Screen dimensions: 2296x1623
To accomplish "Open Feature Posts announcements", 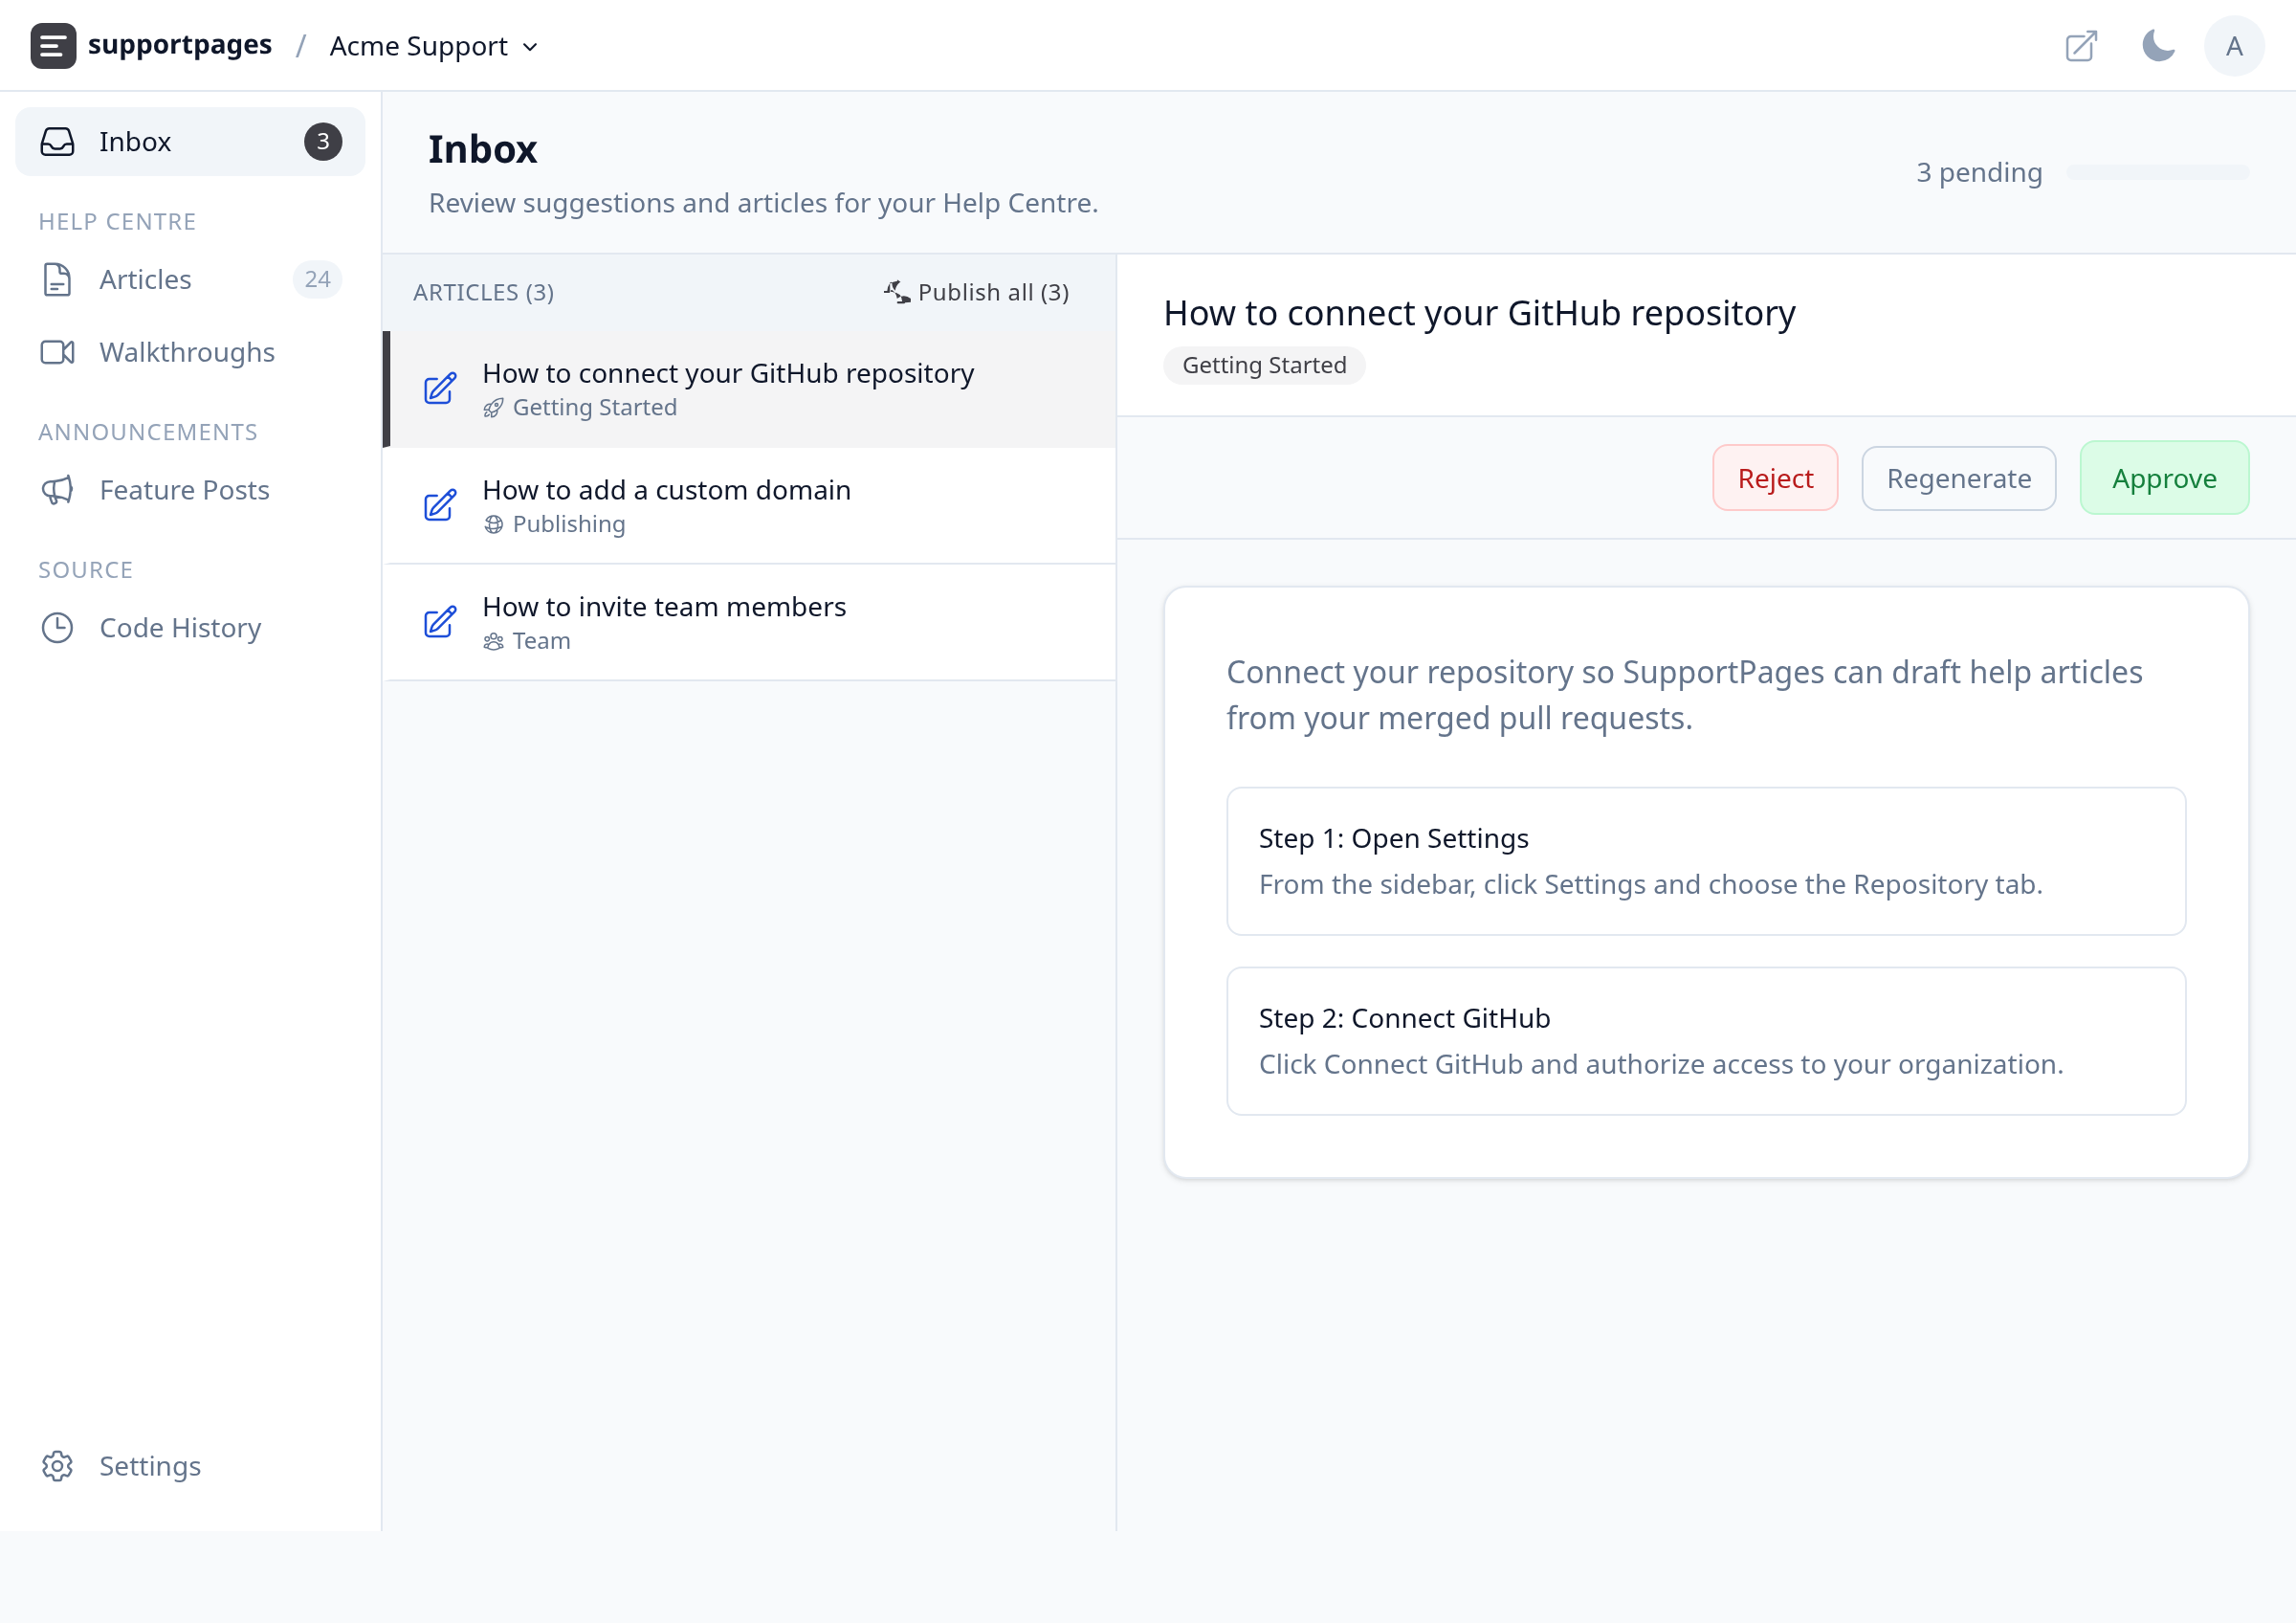I will 190,490.
